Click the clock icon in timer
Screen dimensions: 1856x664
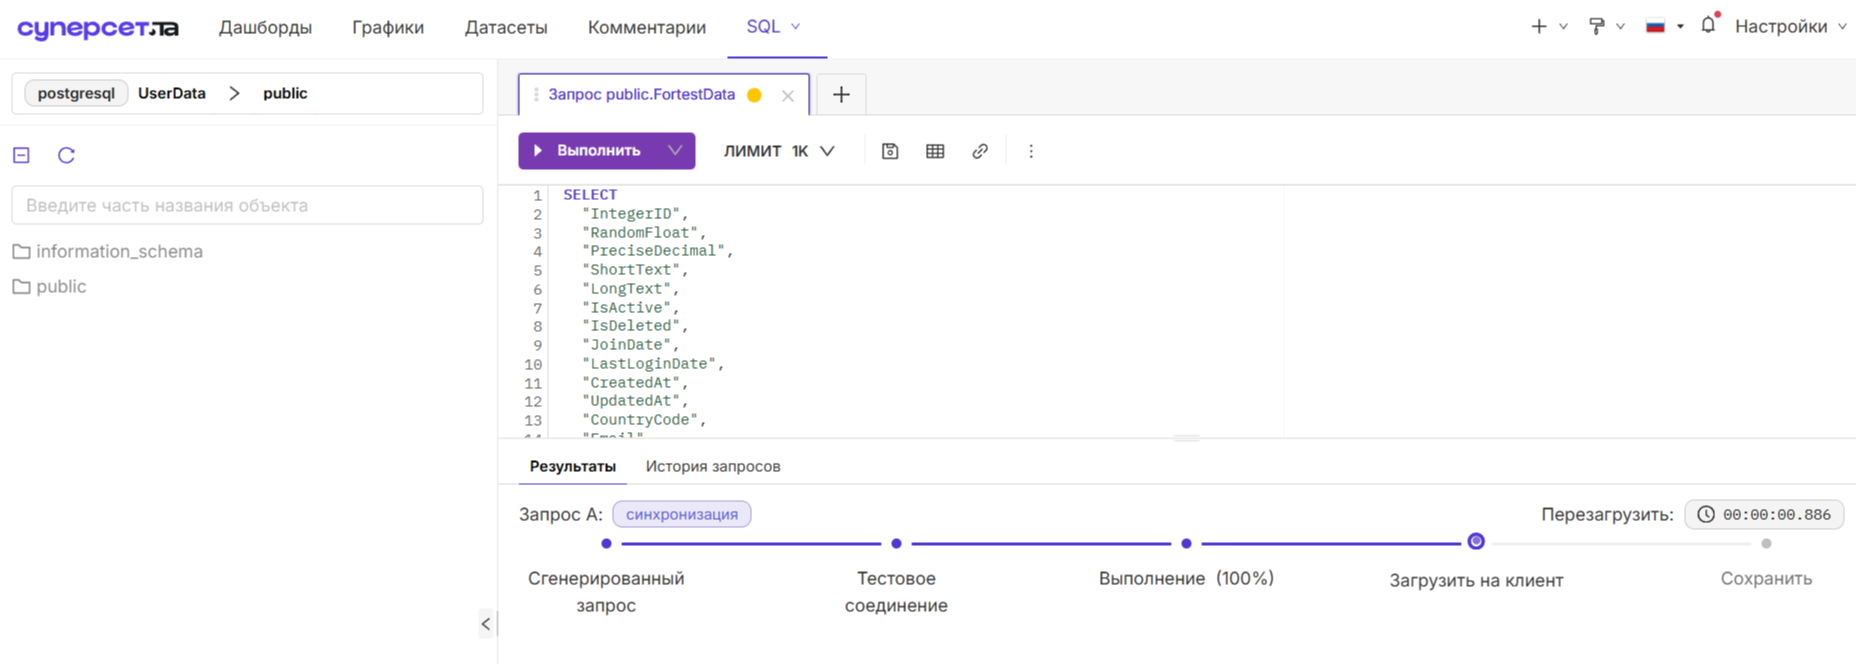click(1706, 514)
